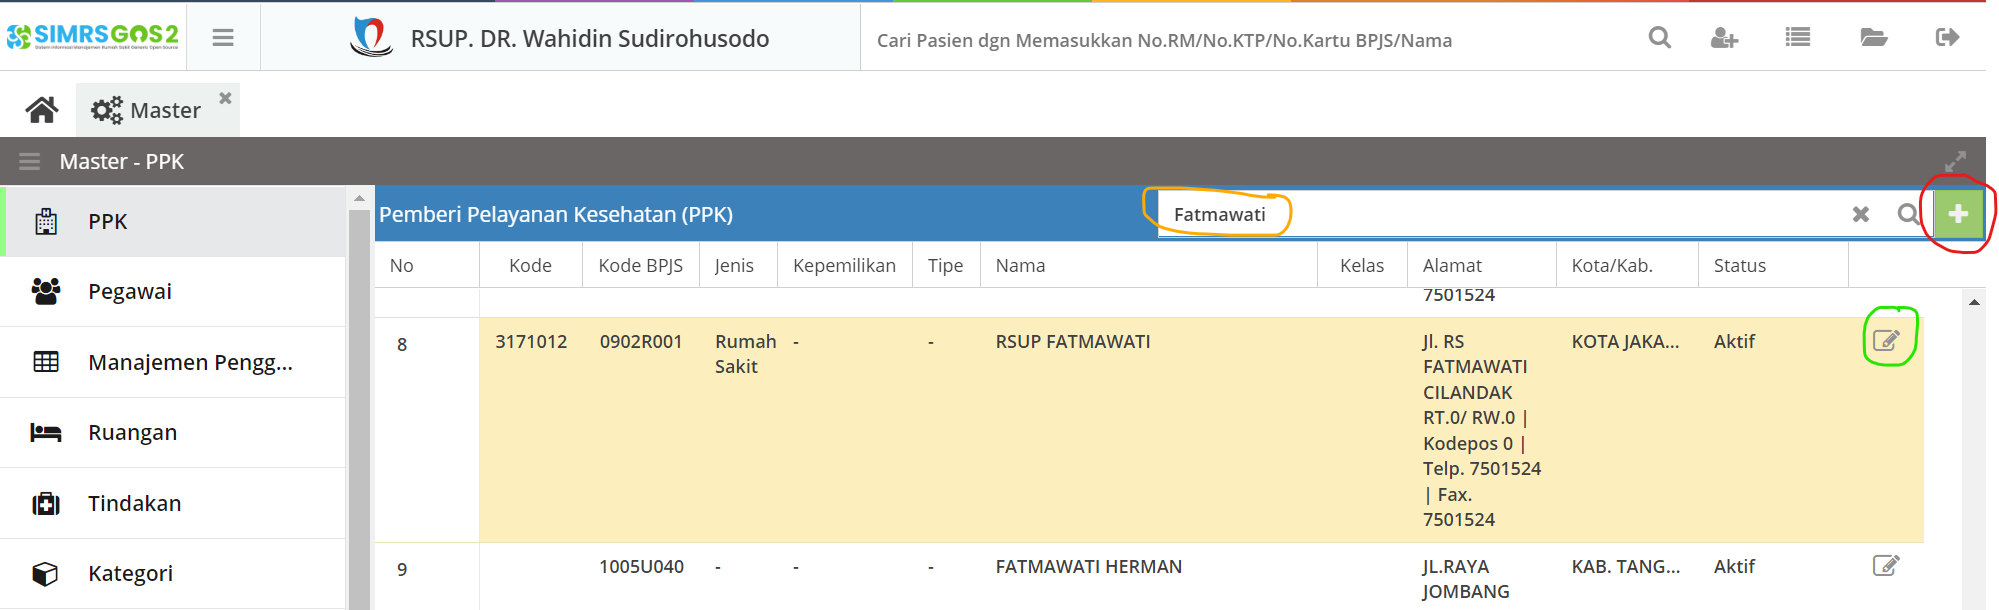
Task: Sort by the Nama column header
Action: [1020, 266]
